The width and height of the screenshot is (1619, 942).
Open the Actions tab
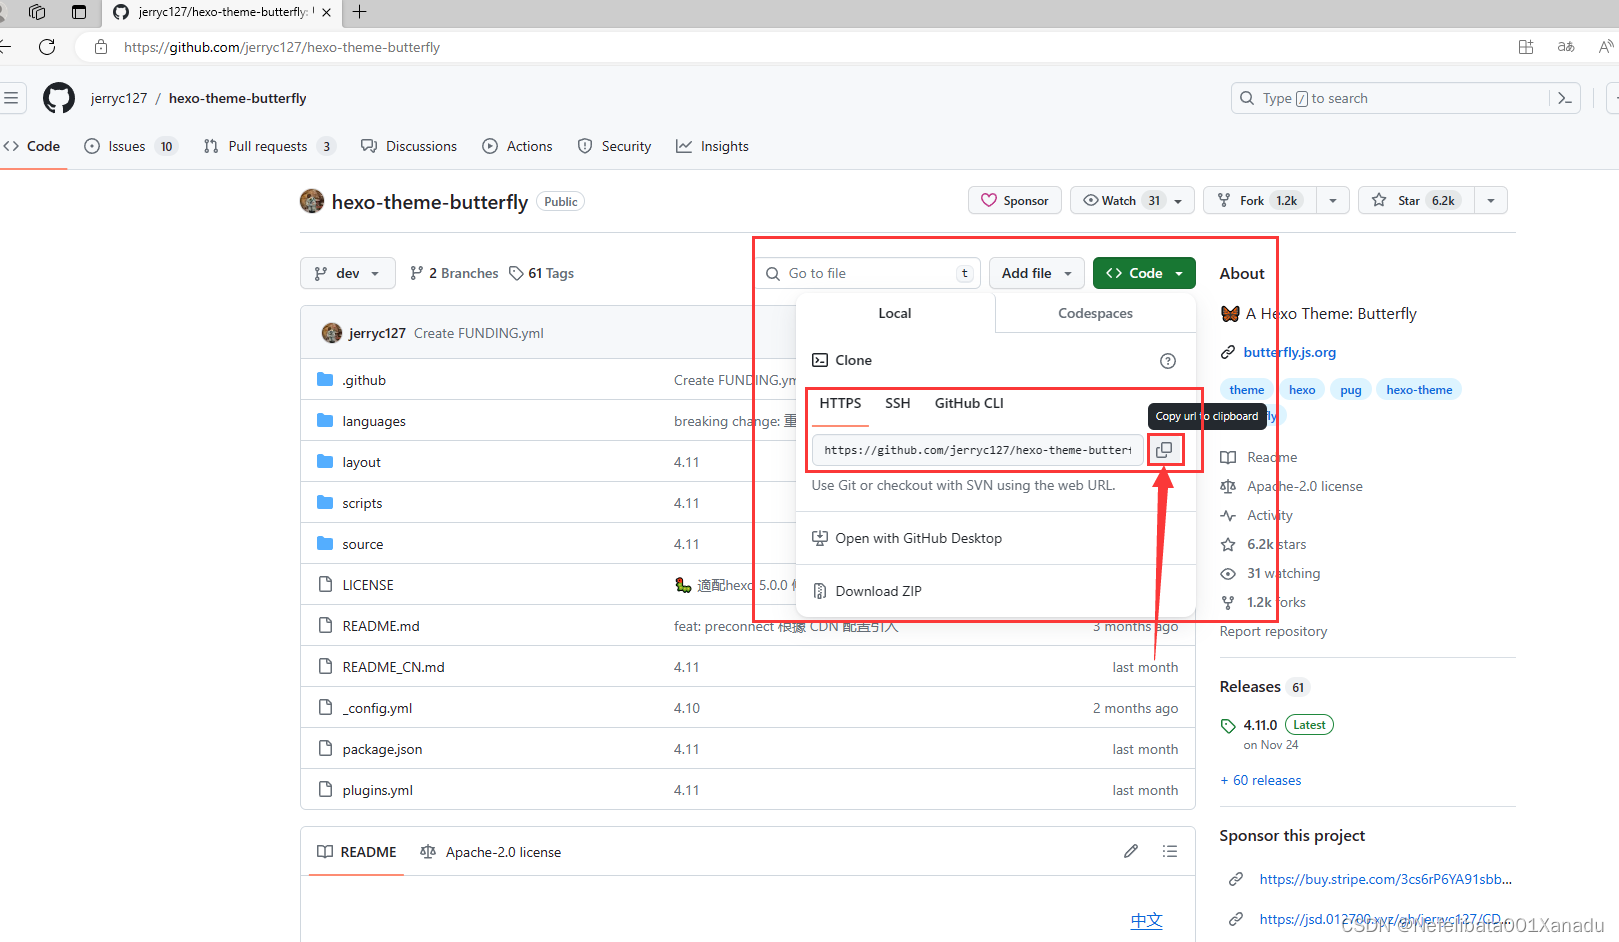(x=517, y=146)
